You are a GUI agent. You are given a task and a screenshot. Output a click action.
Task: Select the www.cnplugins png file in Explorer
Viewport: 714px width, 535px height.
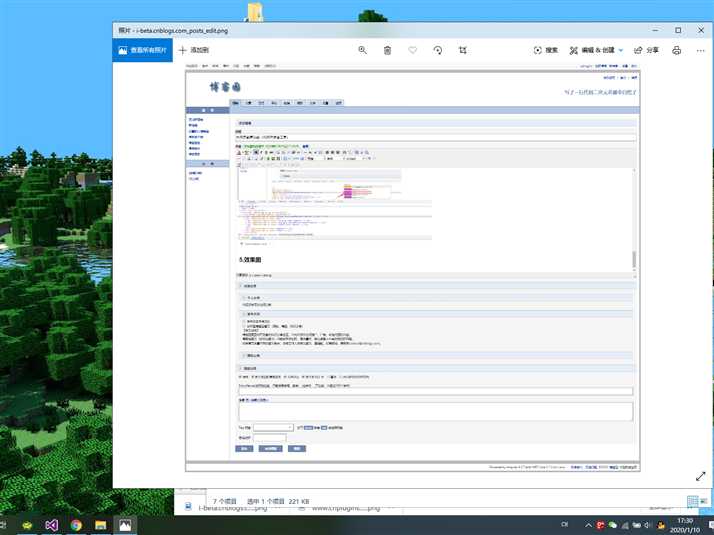coord(341,508)
